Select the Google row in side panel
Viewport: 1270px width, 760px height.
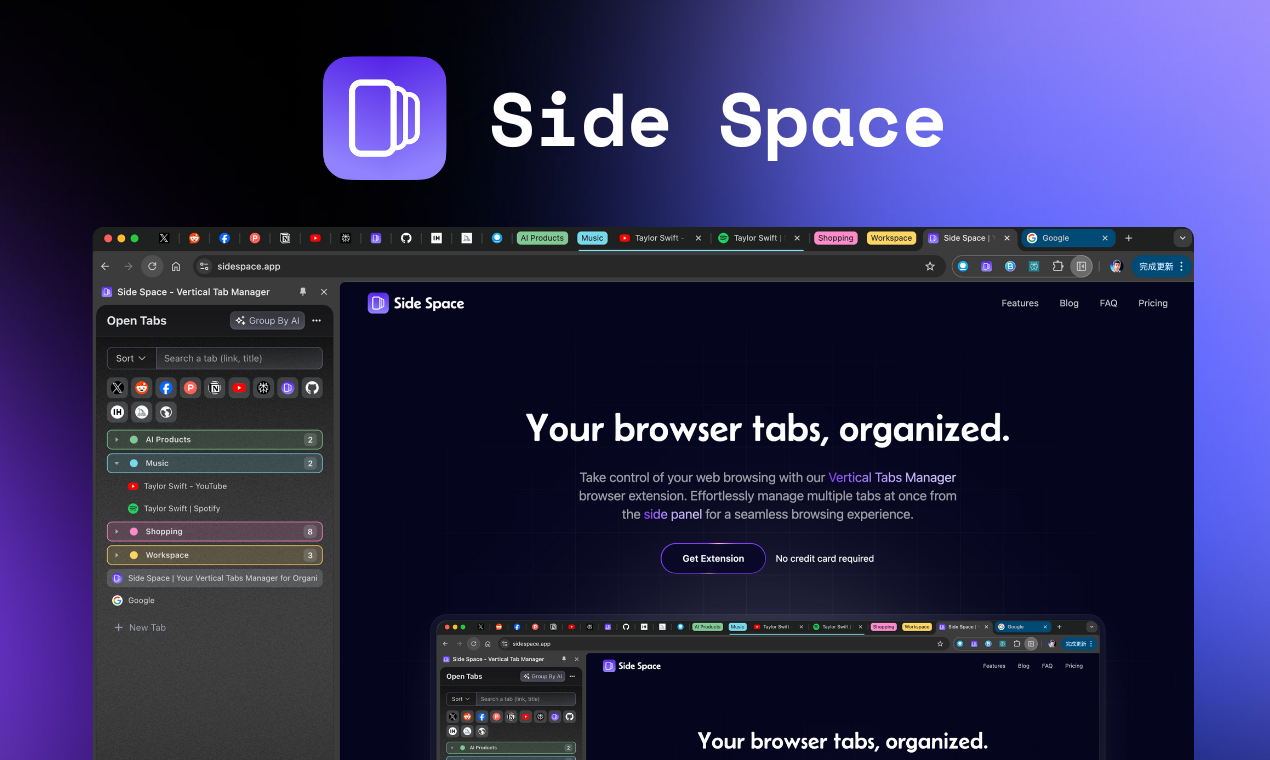coord(215,601)
